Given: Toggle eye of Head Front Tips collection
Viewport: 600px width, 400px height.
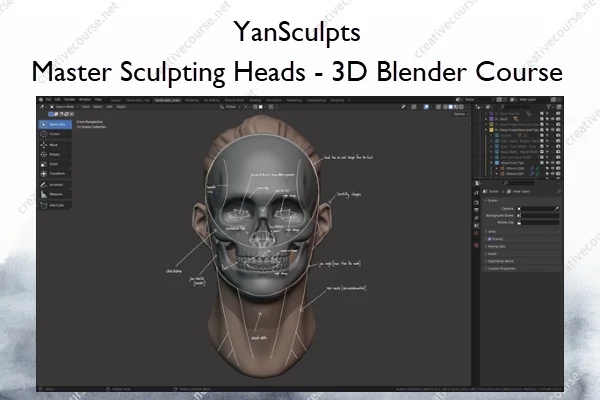Looking at the screenshot, I should 553,163.
